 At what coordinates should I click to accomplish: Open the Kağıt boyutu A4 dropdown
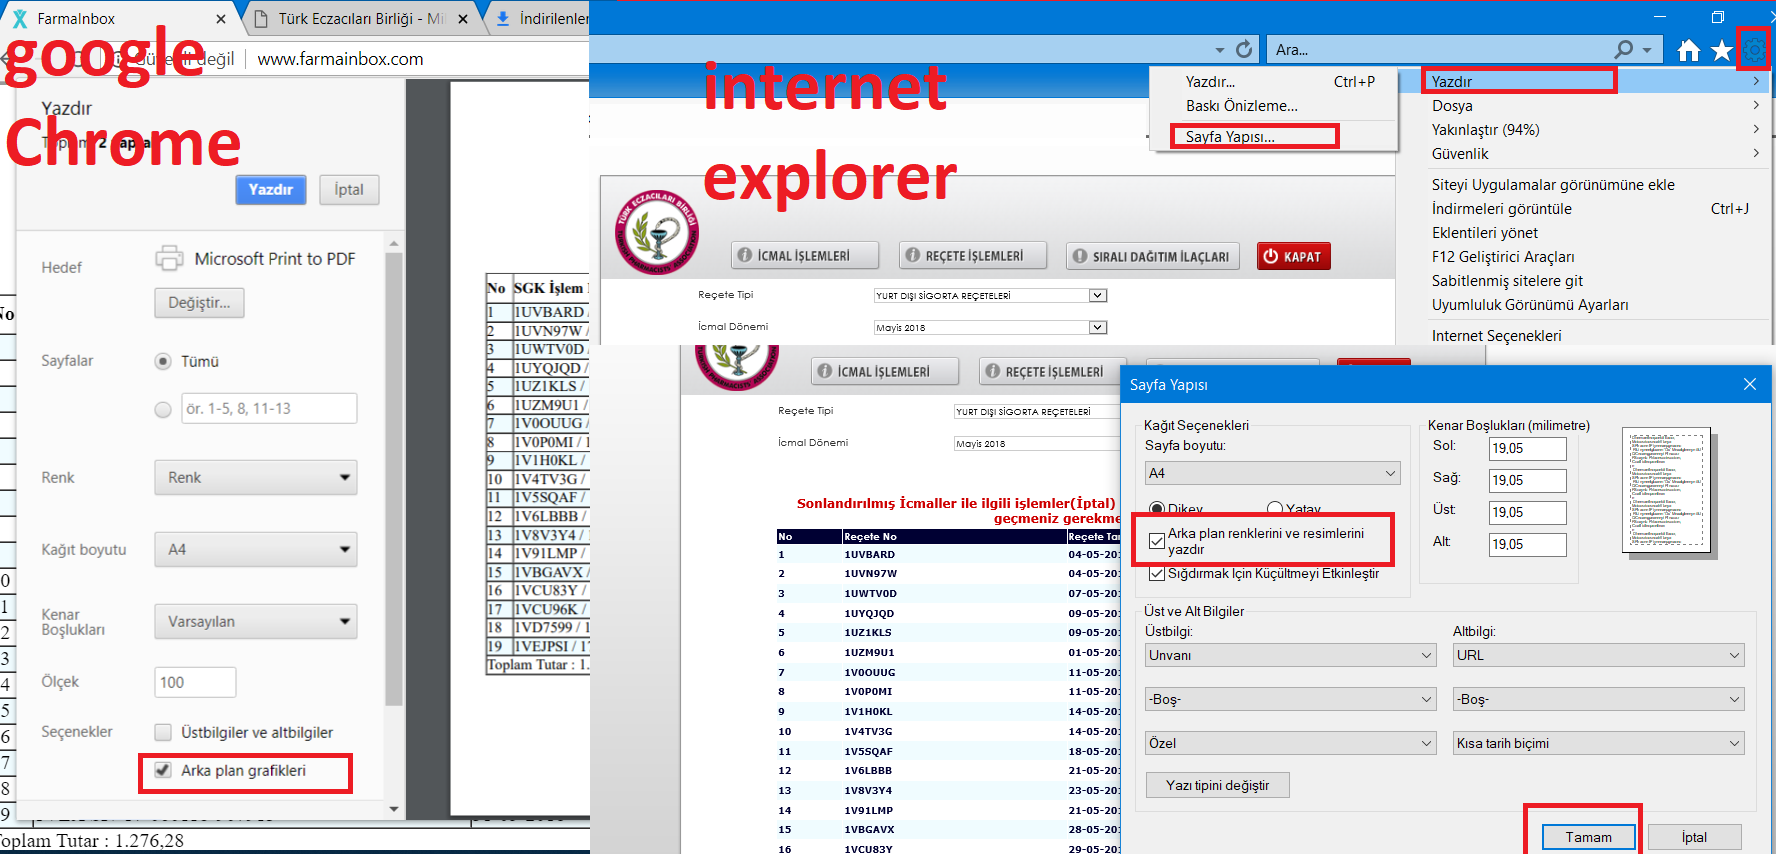pos(256,549)
